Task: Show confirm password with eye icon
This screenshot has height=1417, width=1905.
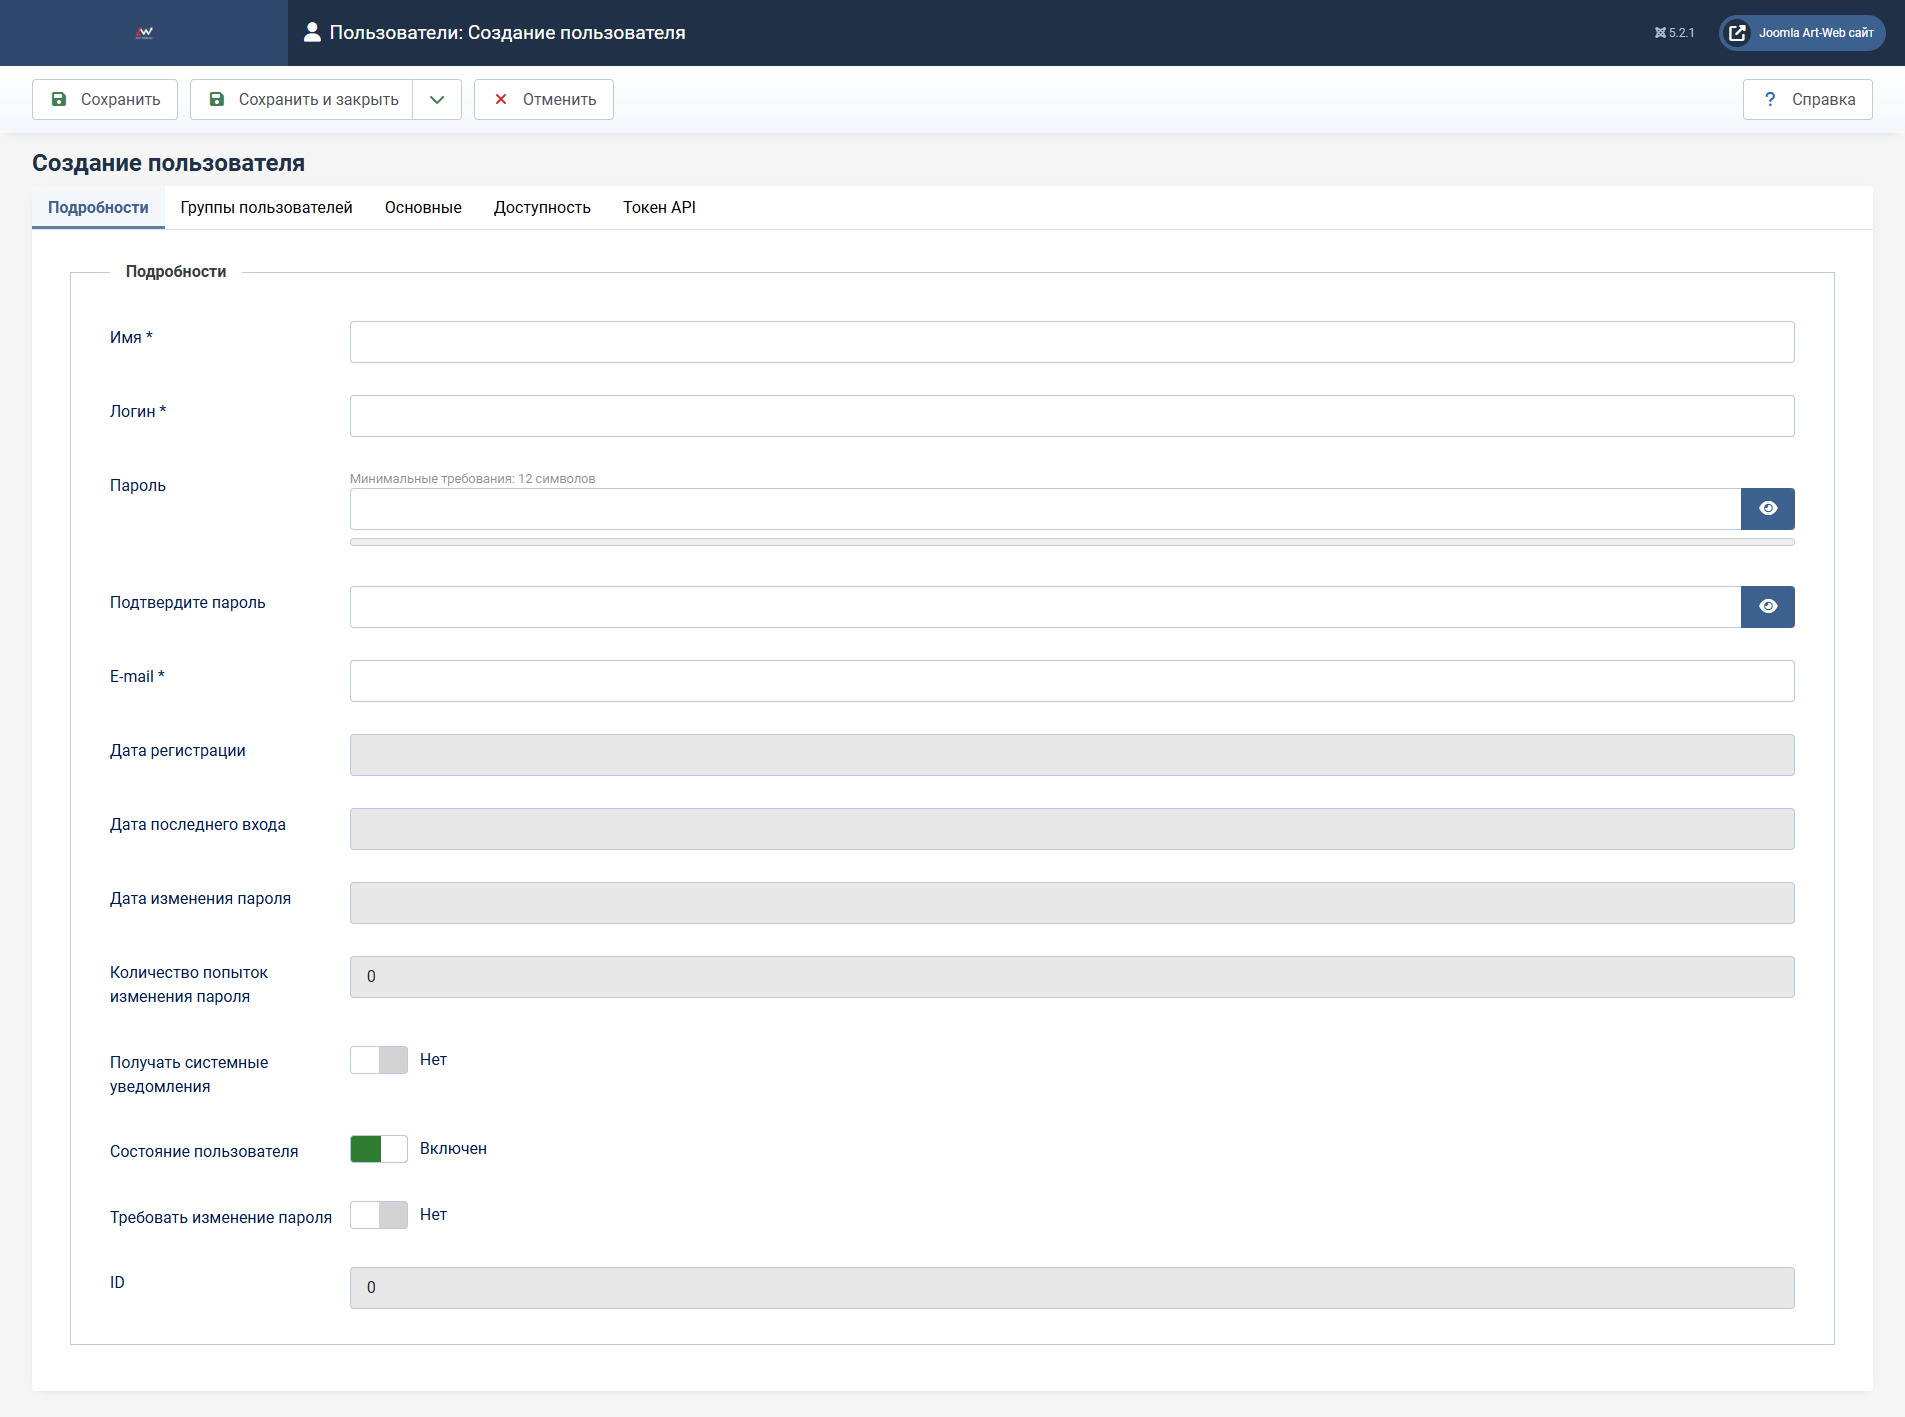Action: coord(1768,607)
